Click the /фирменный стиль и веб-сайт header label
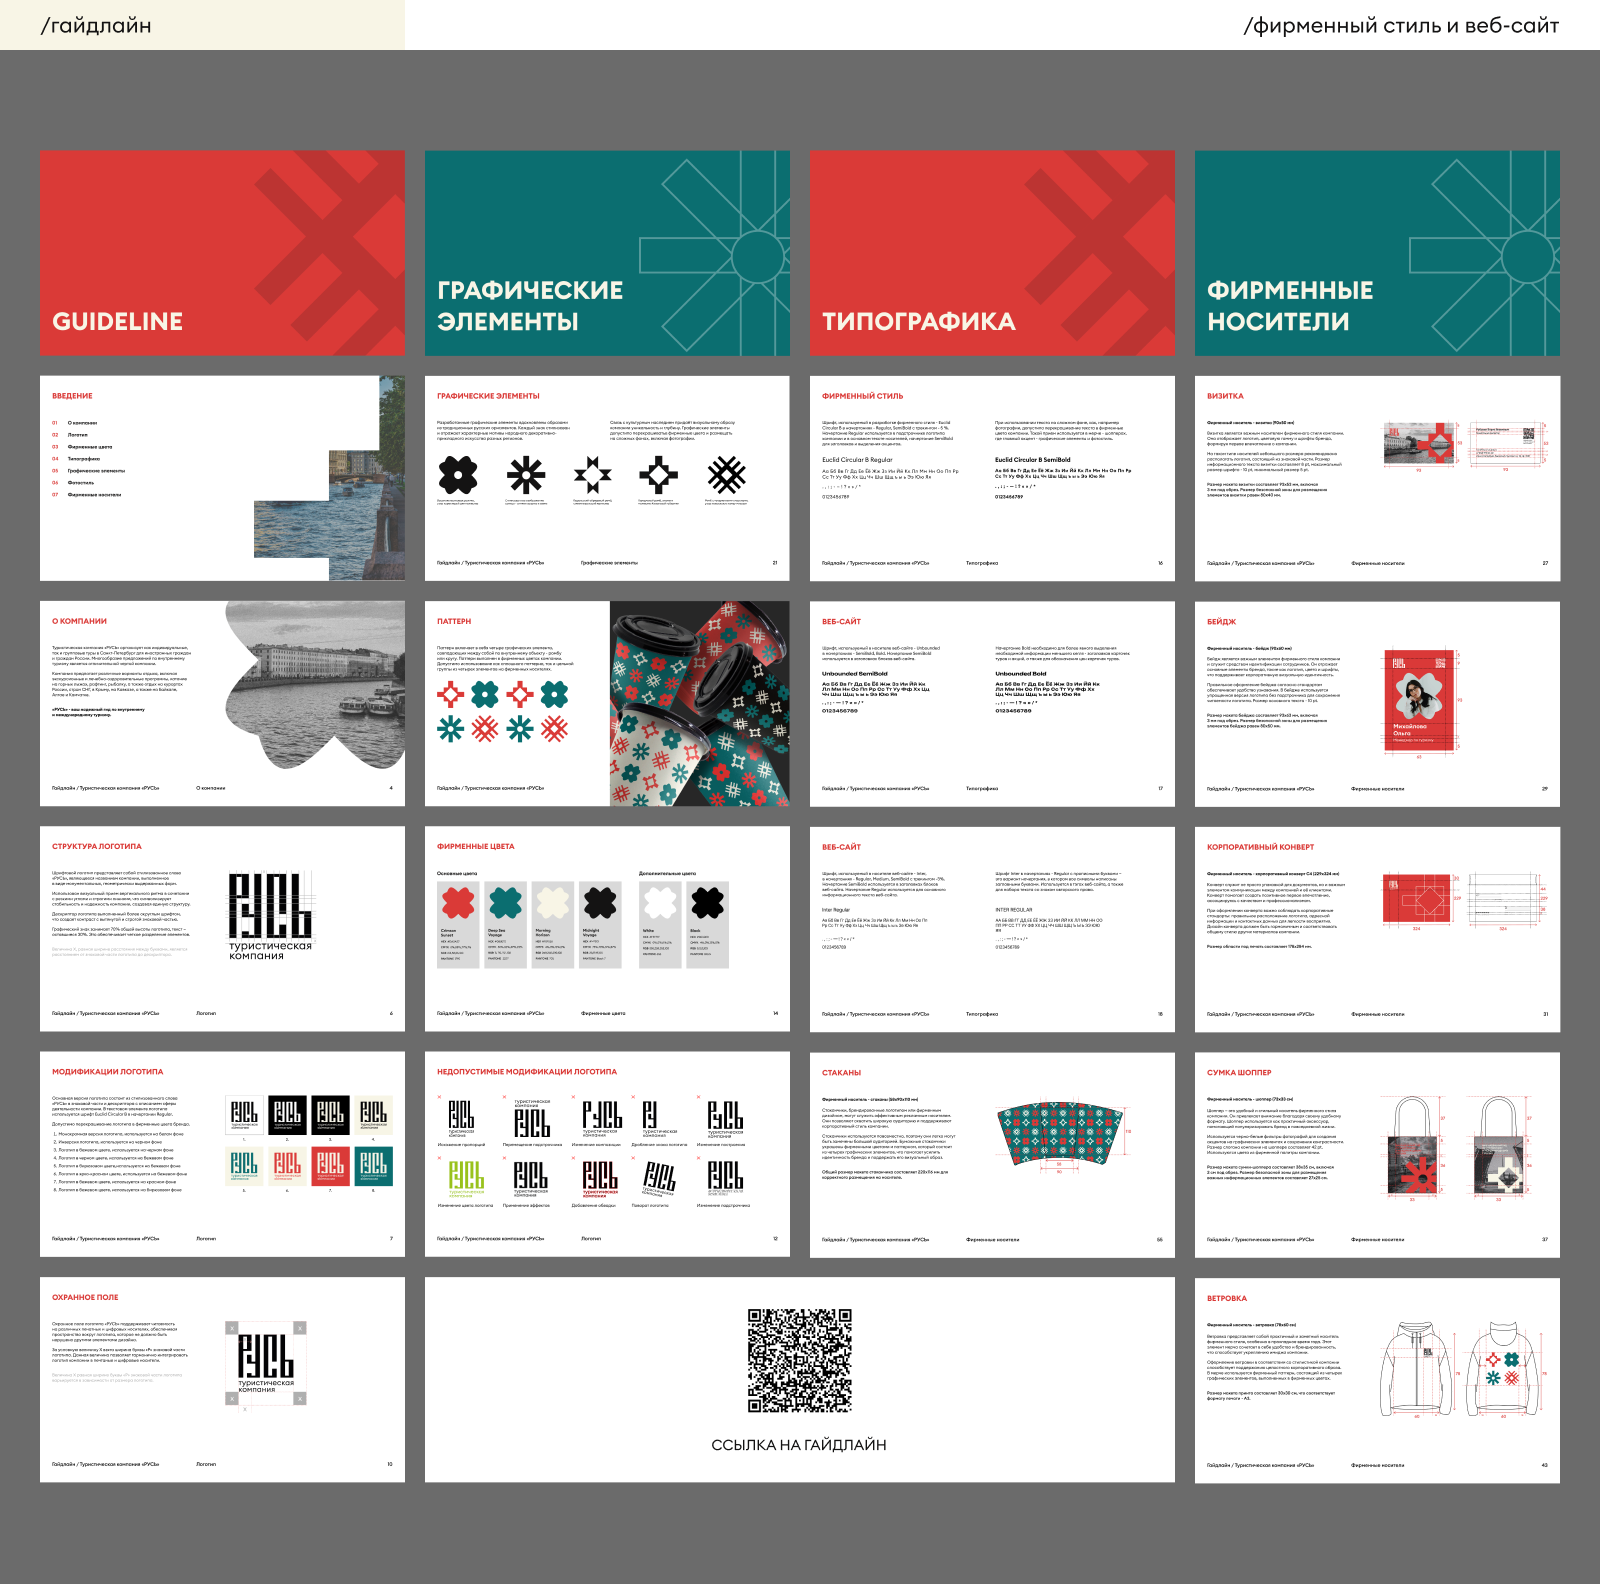1600x1584 pixels. pyautogui.click(x=1400, y=25)
